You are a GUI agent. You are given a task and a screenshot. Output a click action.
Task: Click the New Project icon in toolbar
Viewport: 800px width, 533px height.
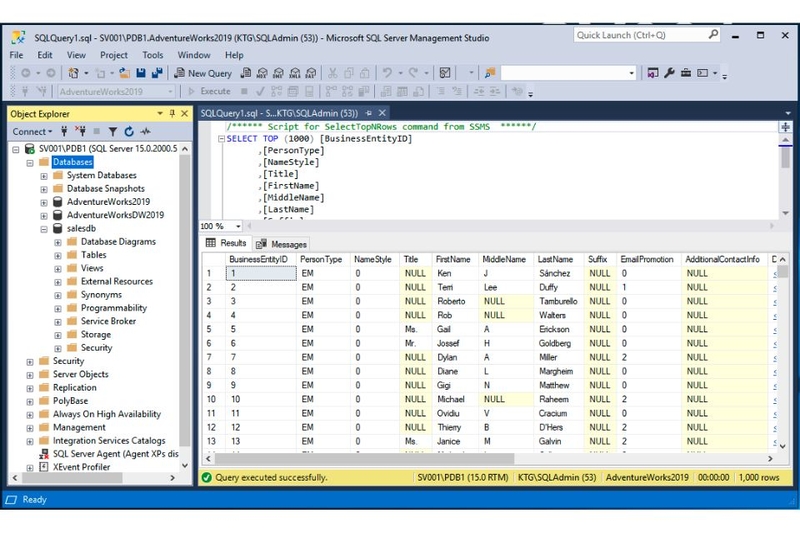[x=73, y=73]
